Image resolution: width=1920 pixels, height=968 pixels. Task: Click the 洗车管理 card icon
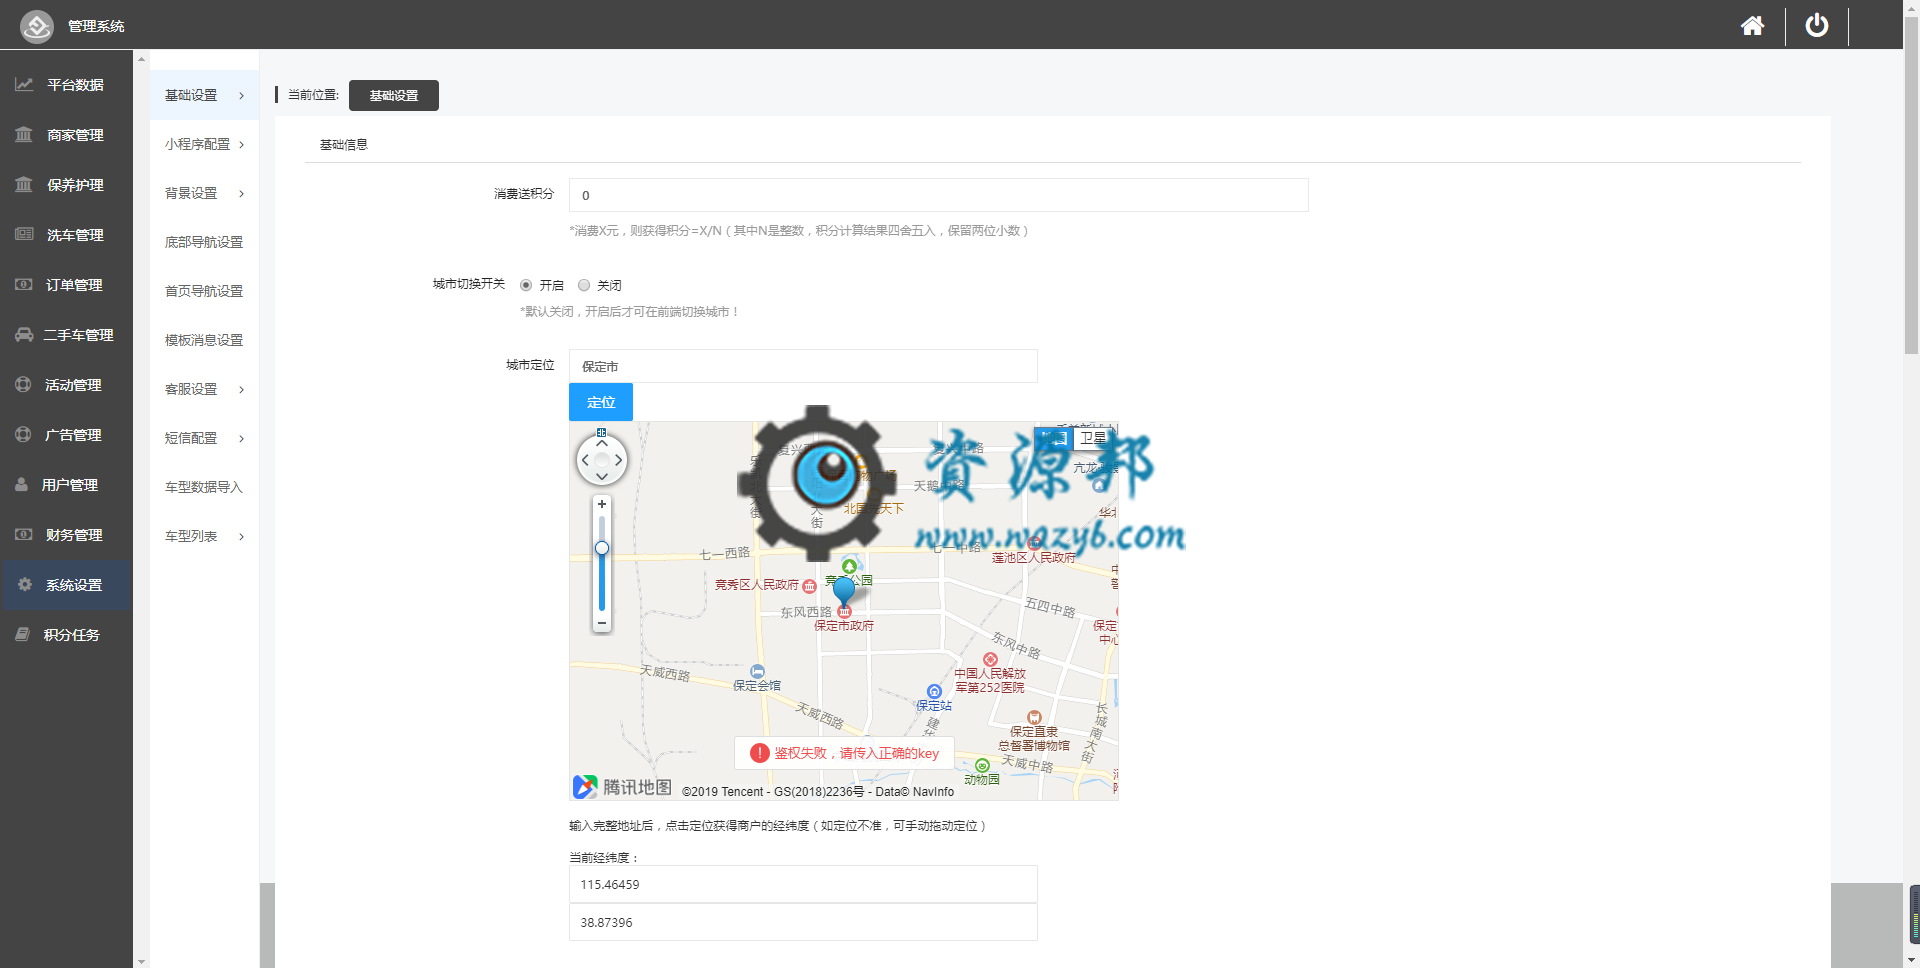(24, 235)
